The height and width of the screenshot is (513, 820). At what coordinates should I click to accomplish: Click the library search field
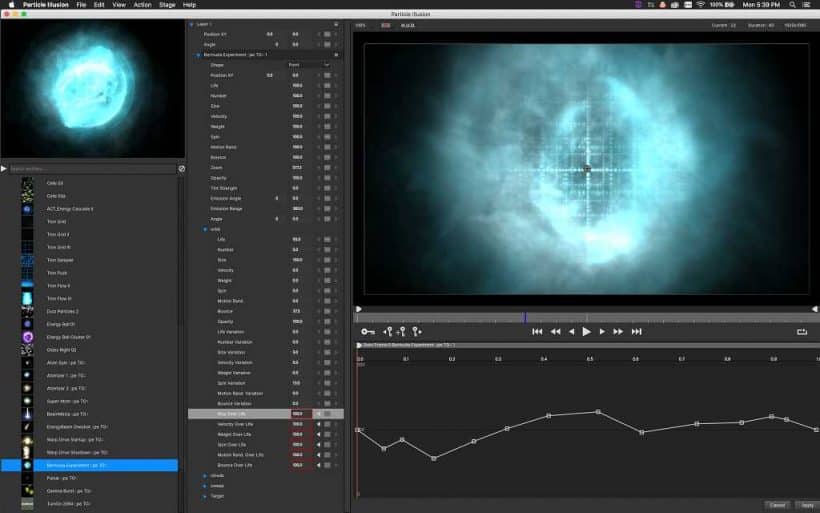click(x=92, y=169)
